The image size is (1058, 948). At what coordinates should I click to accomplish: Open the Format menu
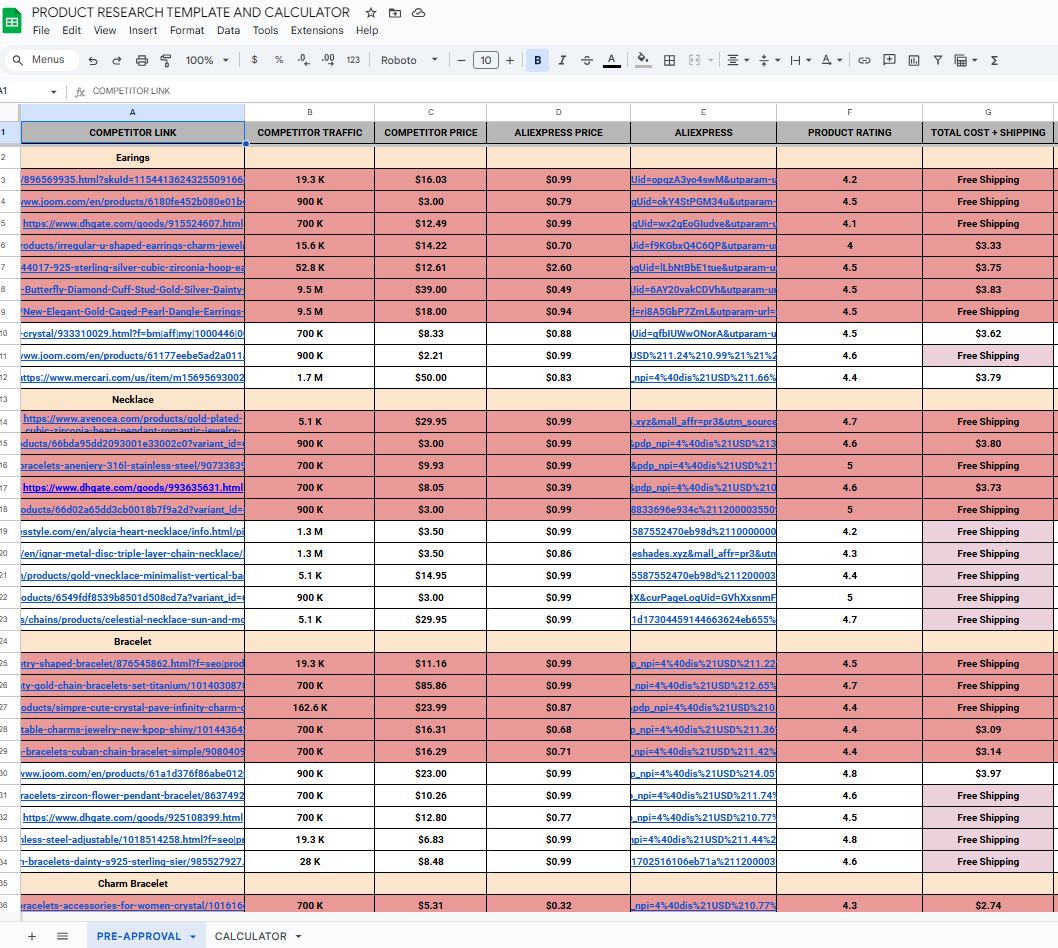coord(187,30)
